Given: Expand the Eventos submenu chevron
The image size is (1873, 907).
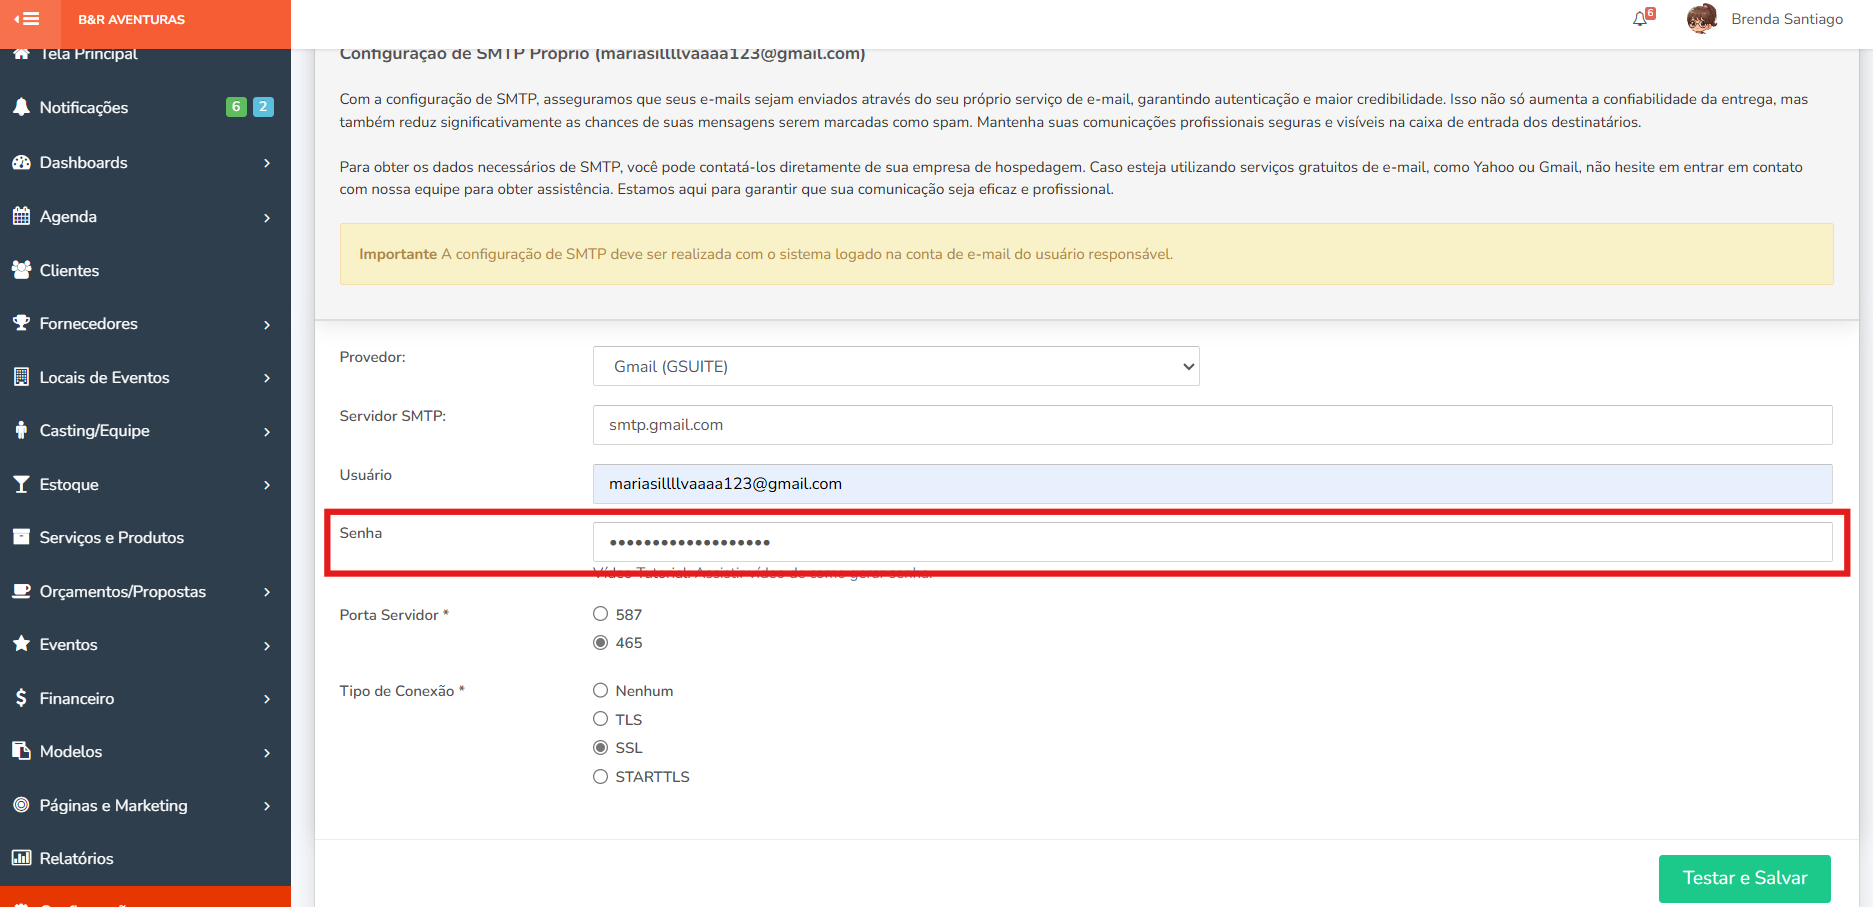Looking at the screenshot, I should [267, 645].
